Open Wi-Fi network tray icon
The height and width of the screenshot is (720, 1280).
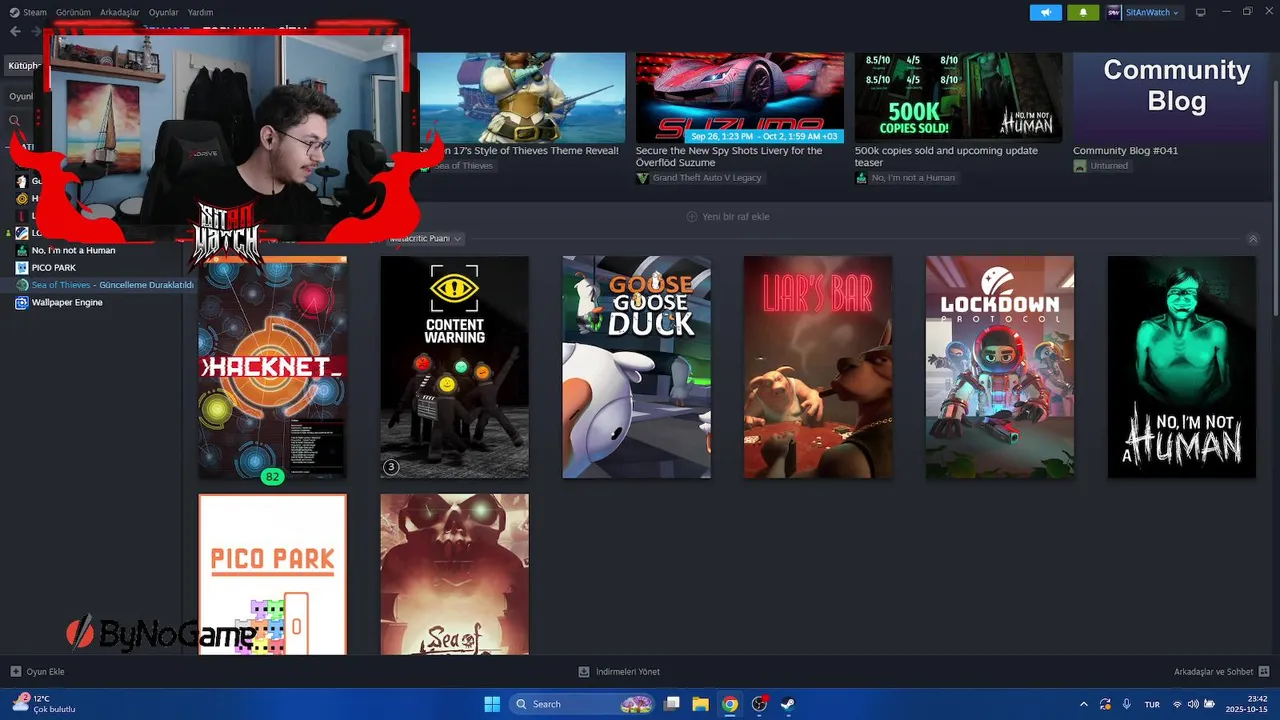(x=1177, y=704)
